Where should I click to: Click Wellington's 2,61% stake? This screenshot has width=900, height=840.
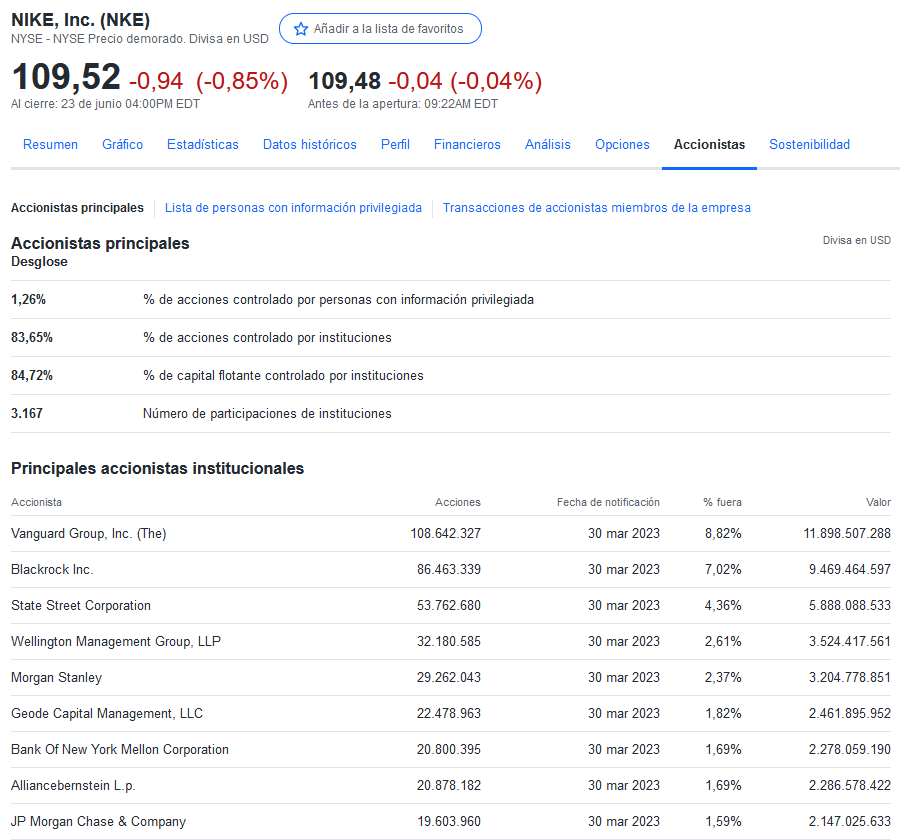723,642
